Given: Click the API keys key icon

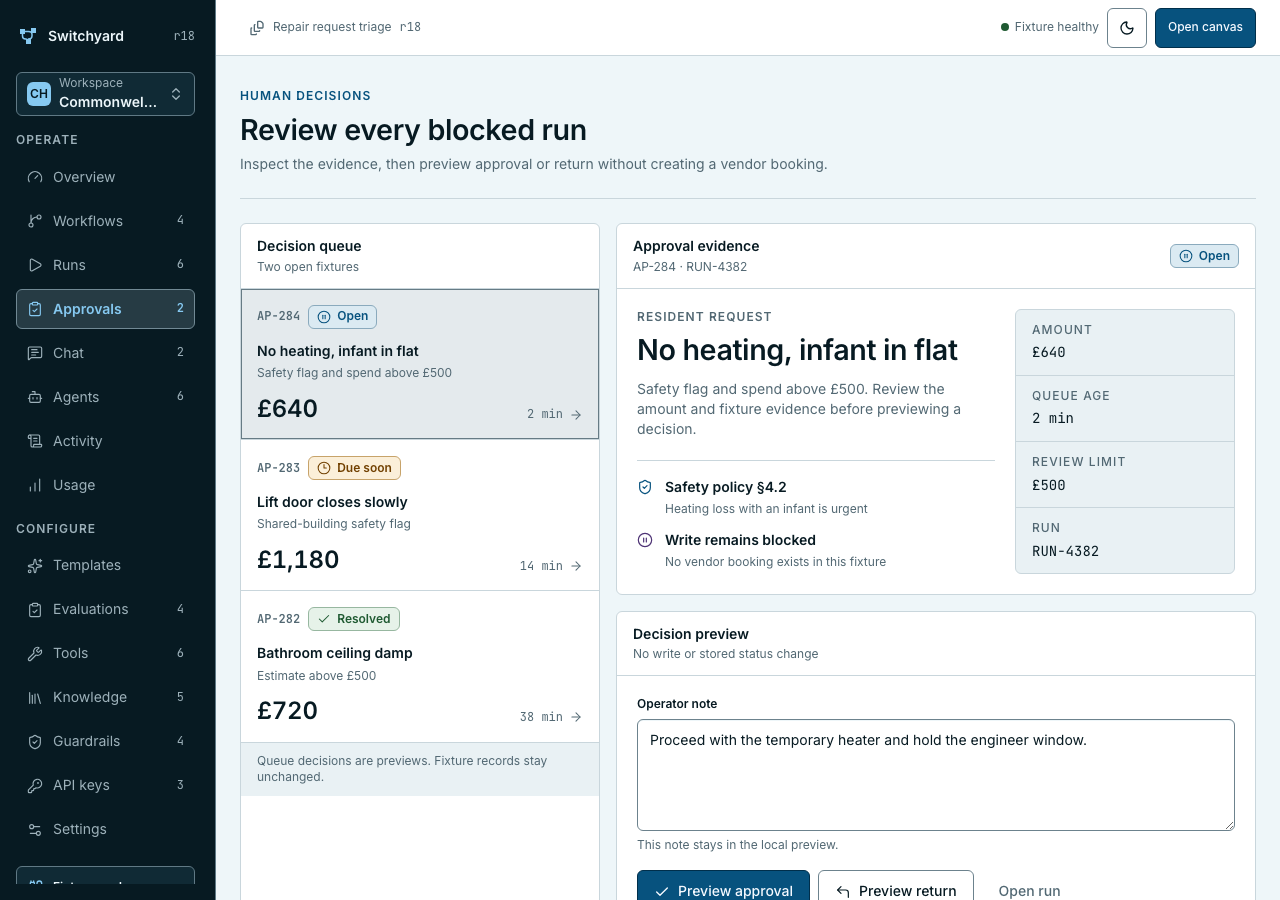Looking at the screenshot, I should pos(35,785).
